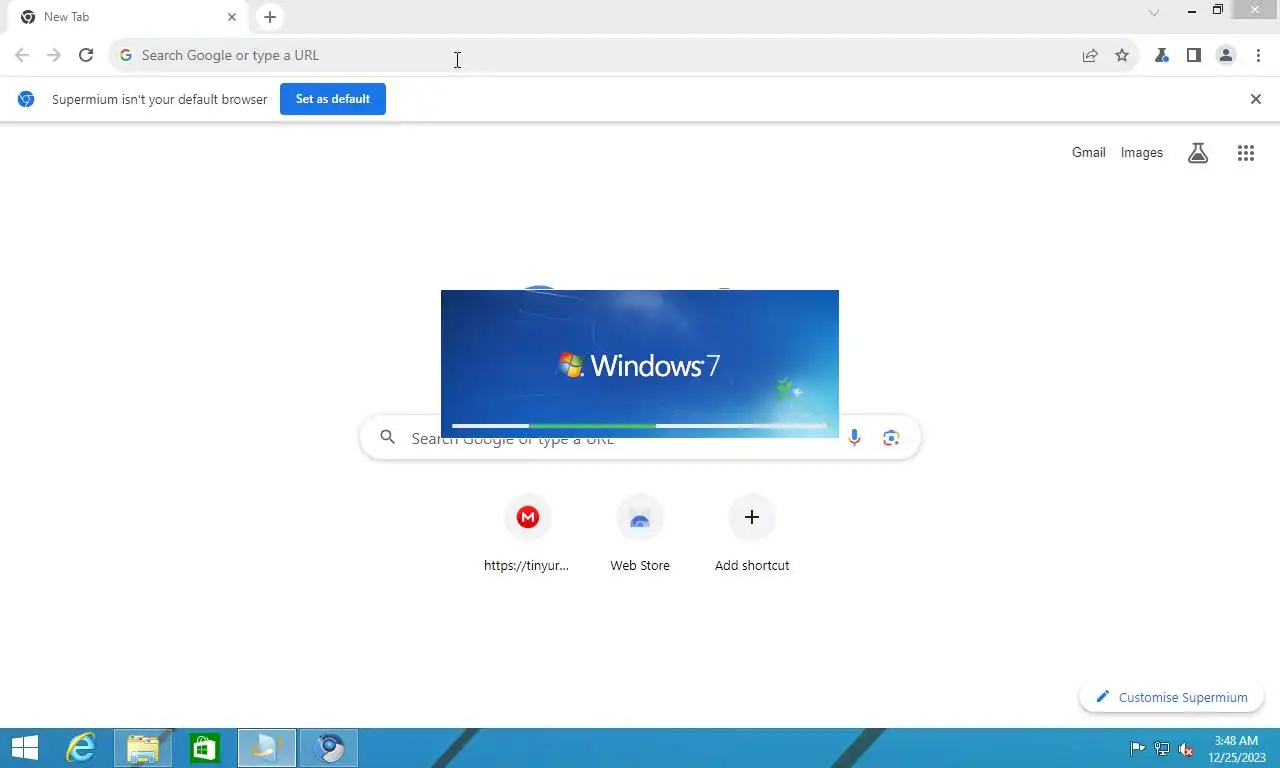Click Set as default button
The width and height of the screenshot is (1280, 768).
[333, 99]
